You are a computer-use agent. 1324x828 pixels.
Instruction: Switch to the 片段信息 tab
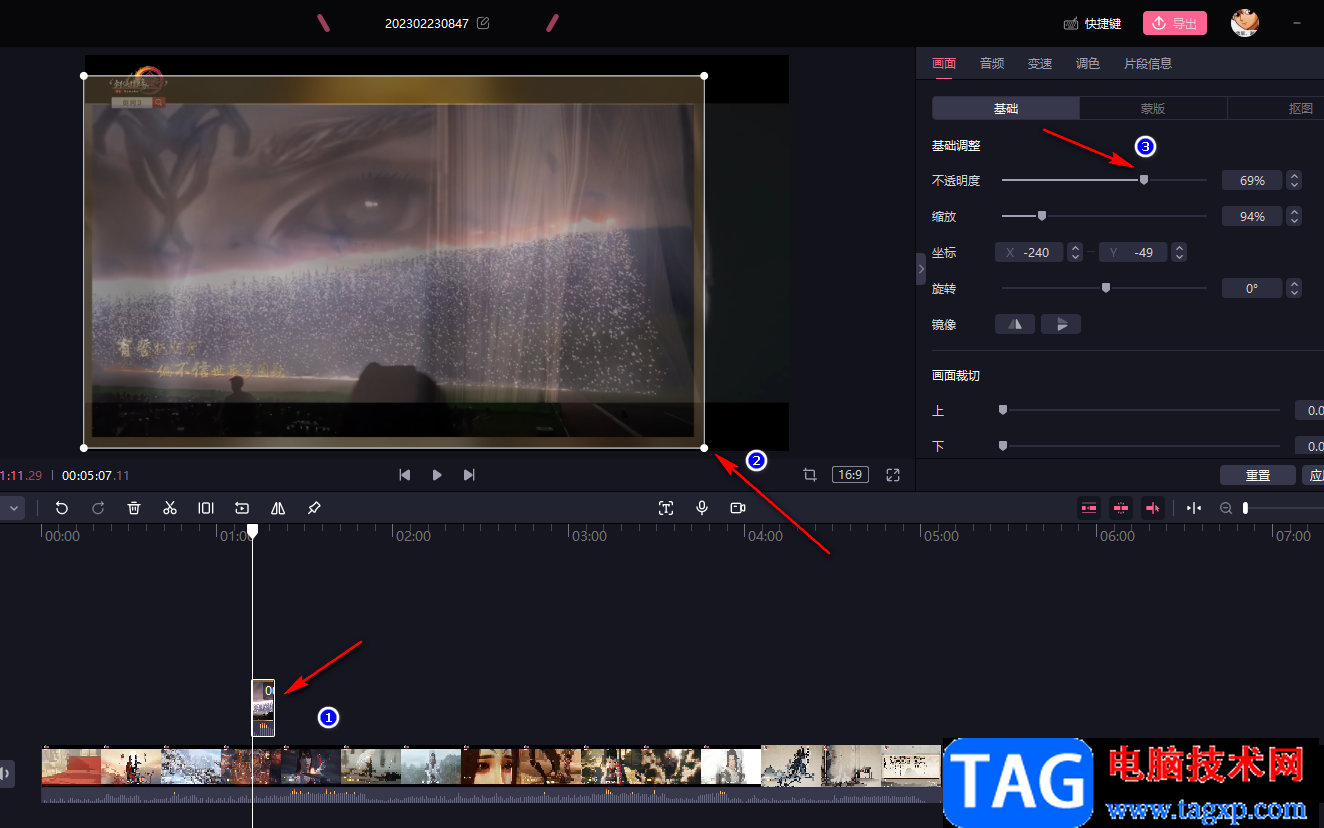[x=1148, y=63]
